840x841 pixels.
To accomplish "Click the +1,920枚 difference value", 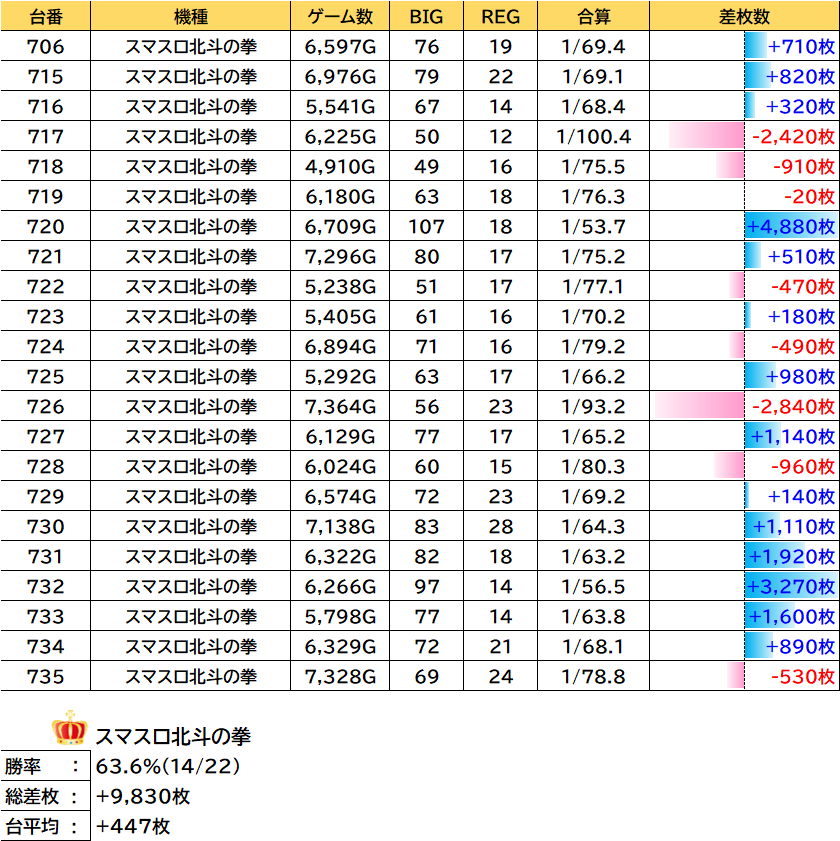I will pyautogui.click(x=791, y=556).
